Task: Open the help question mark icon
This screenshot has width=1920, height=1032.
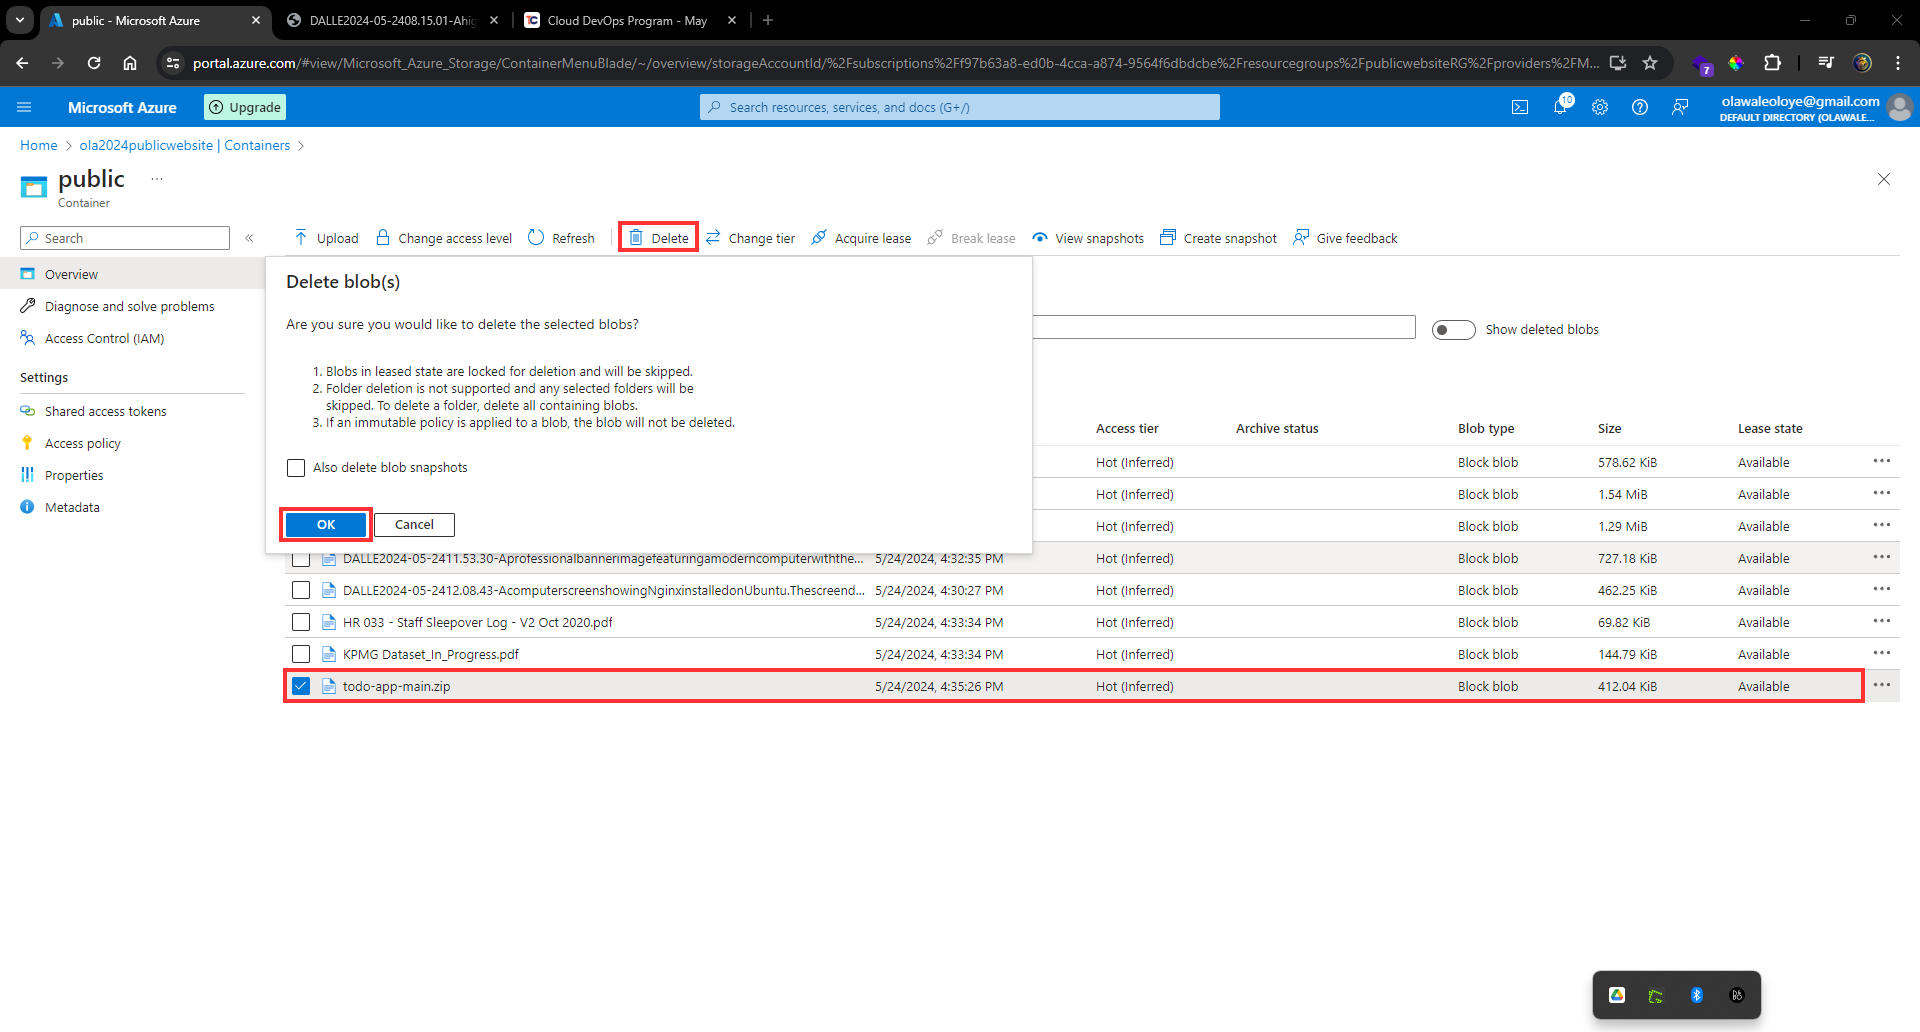Action: point(1640,107)
